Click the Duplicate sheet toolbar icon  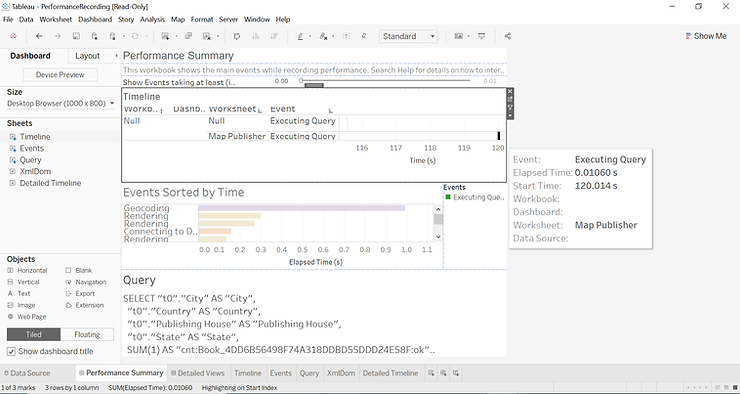click(x=188, y=36)
